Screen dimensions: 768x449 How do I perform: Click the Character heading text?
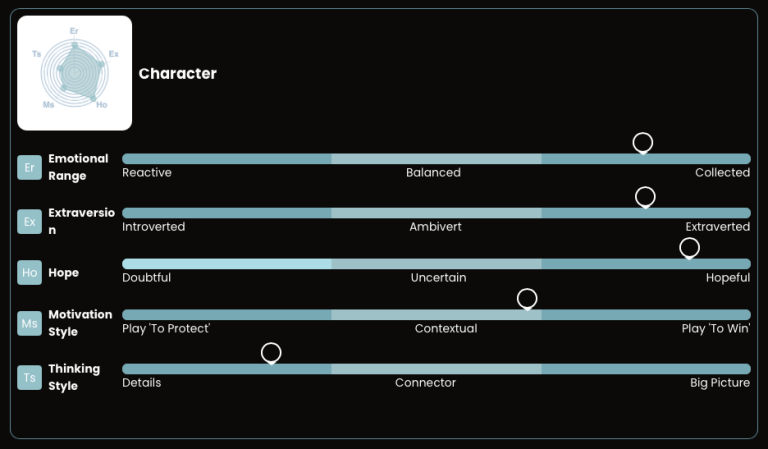point(177,73)
